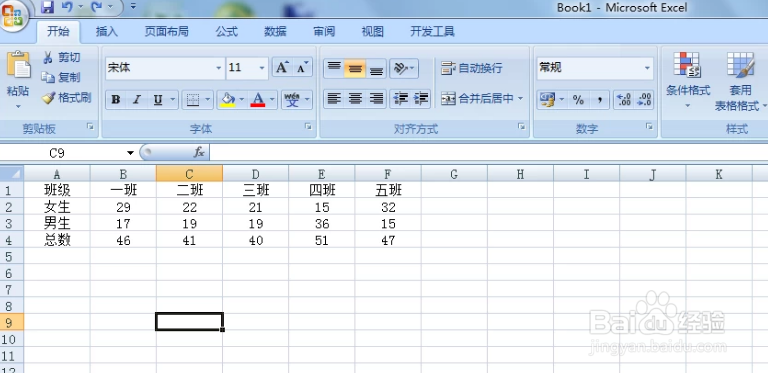Apply the yellow fill color bucket
The height and width of the screenshot is (373, 768).
coord(227,100)
